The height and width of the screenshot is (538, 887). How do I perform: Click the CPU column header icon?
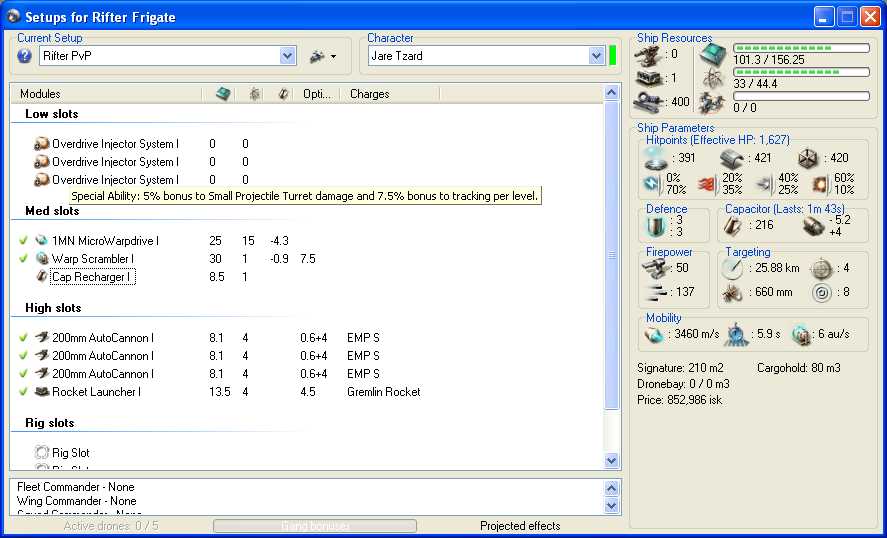coord(223,94)
